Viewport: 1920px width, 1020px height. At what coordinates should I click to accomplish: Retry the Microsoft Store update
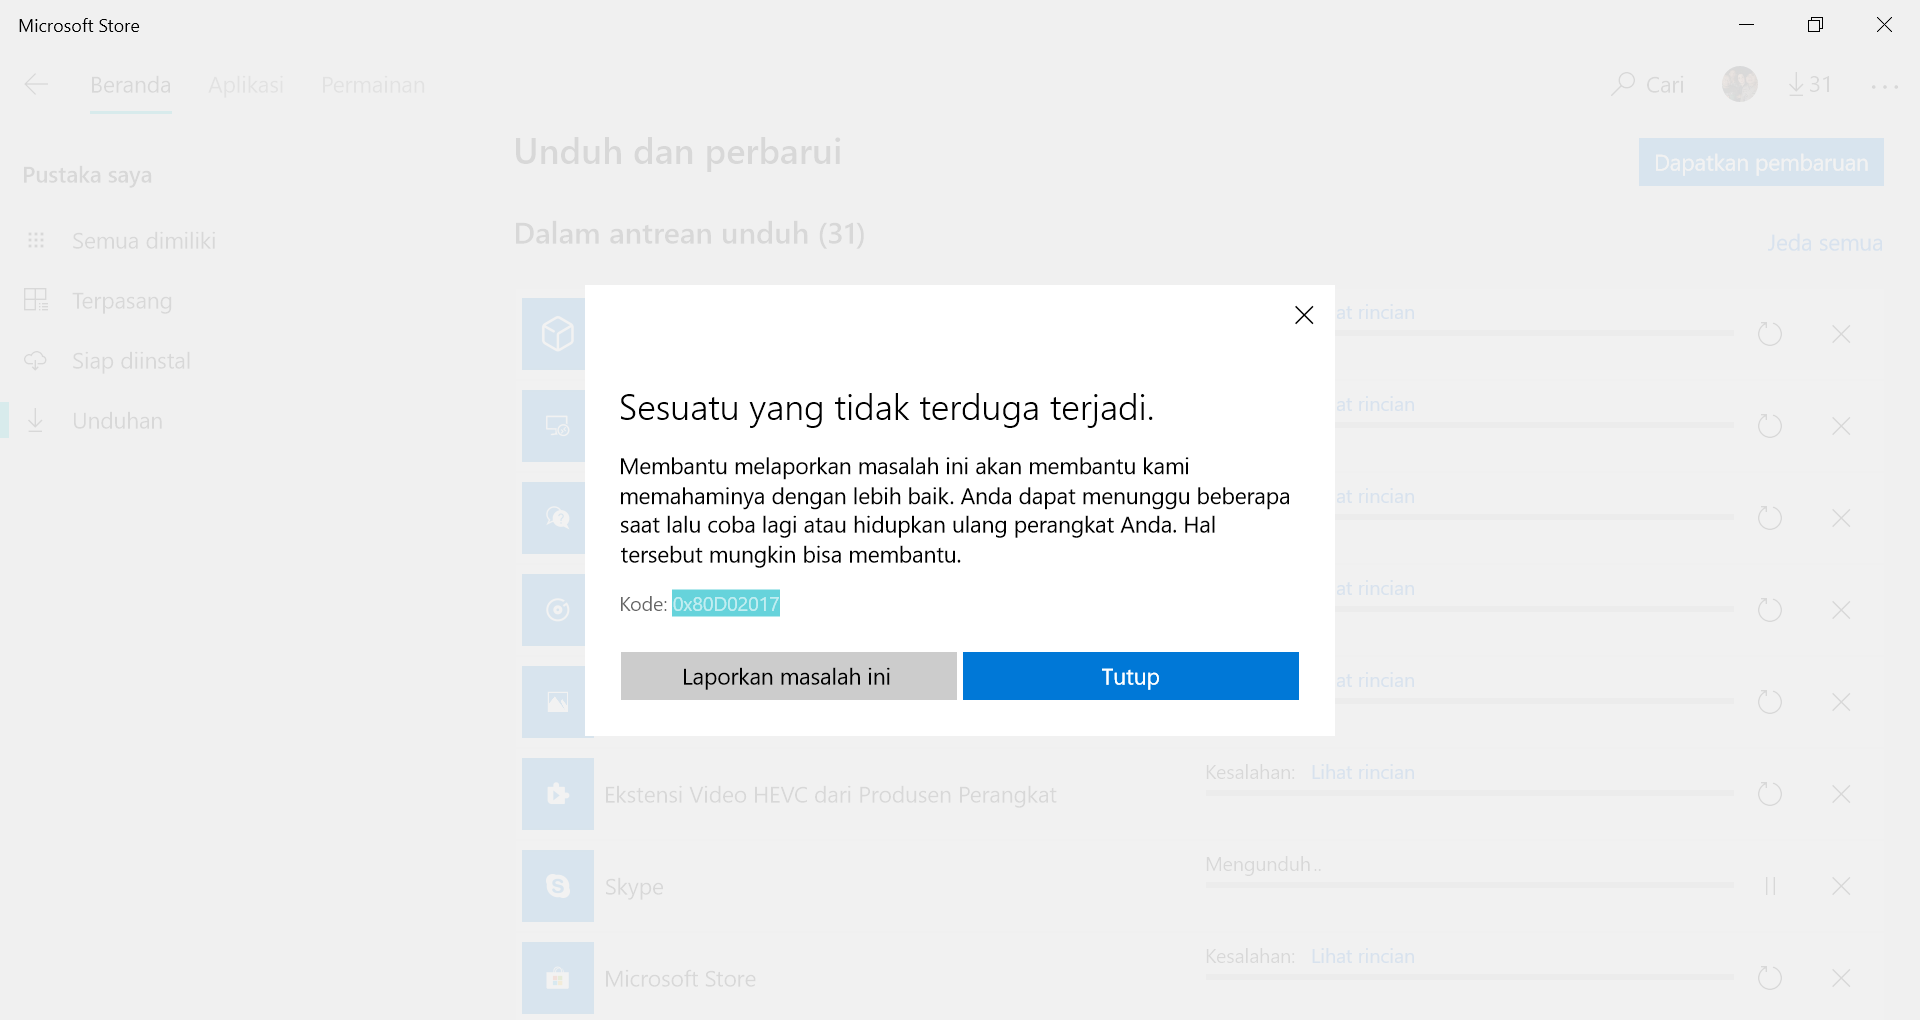1770,978
